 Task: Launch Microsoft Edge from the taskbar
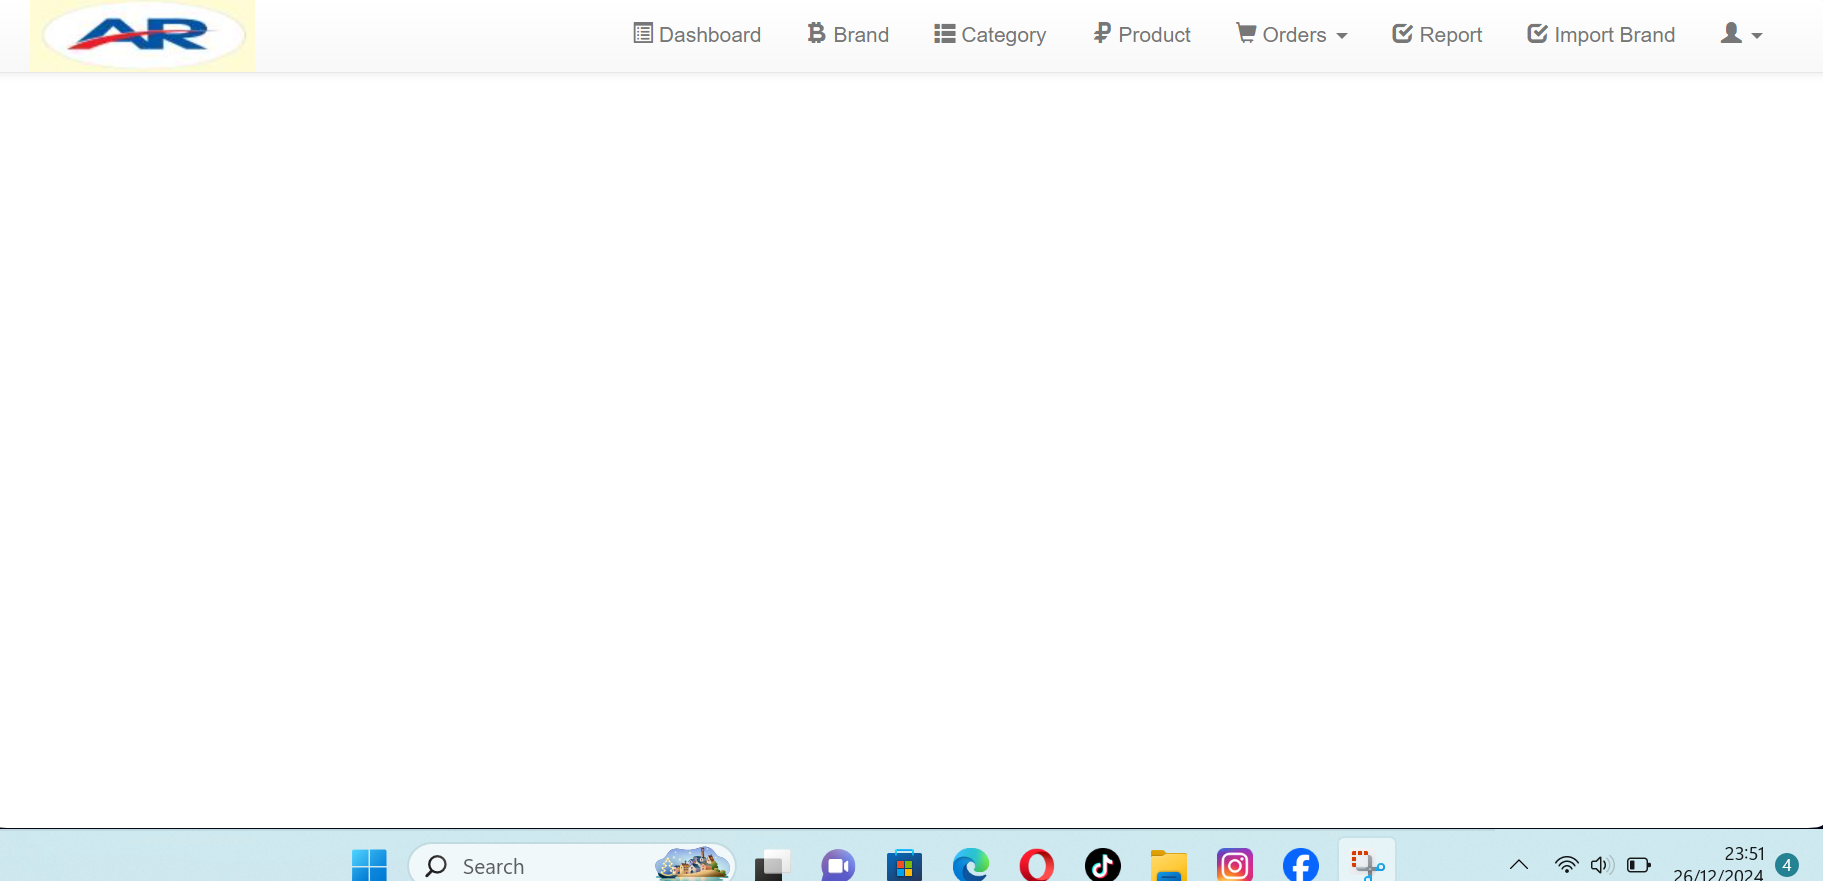[x=970, y=865]
